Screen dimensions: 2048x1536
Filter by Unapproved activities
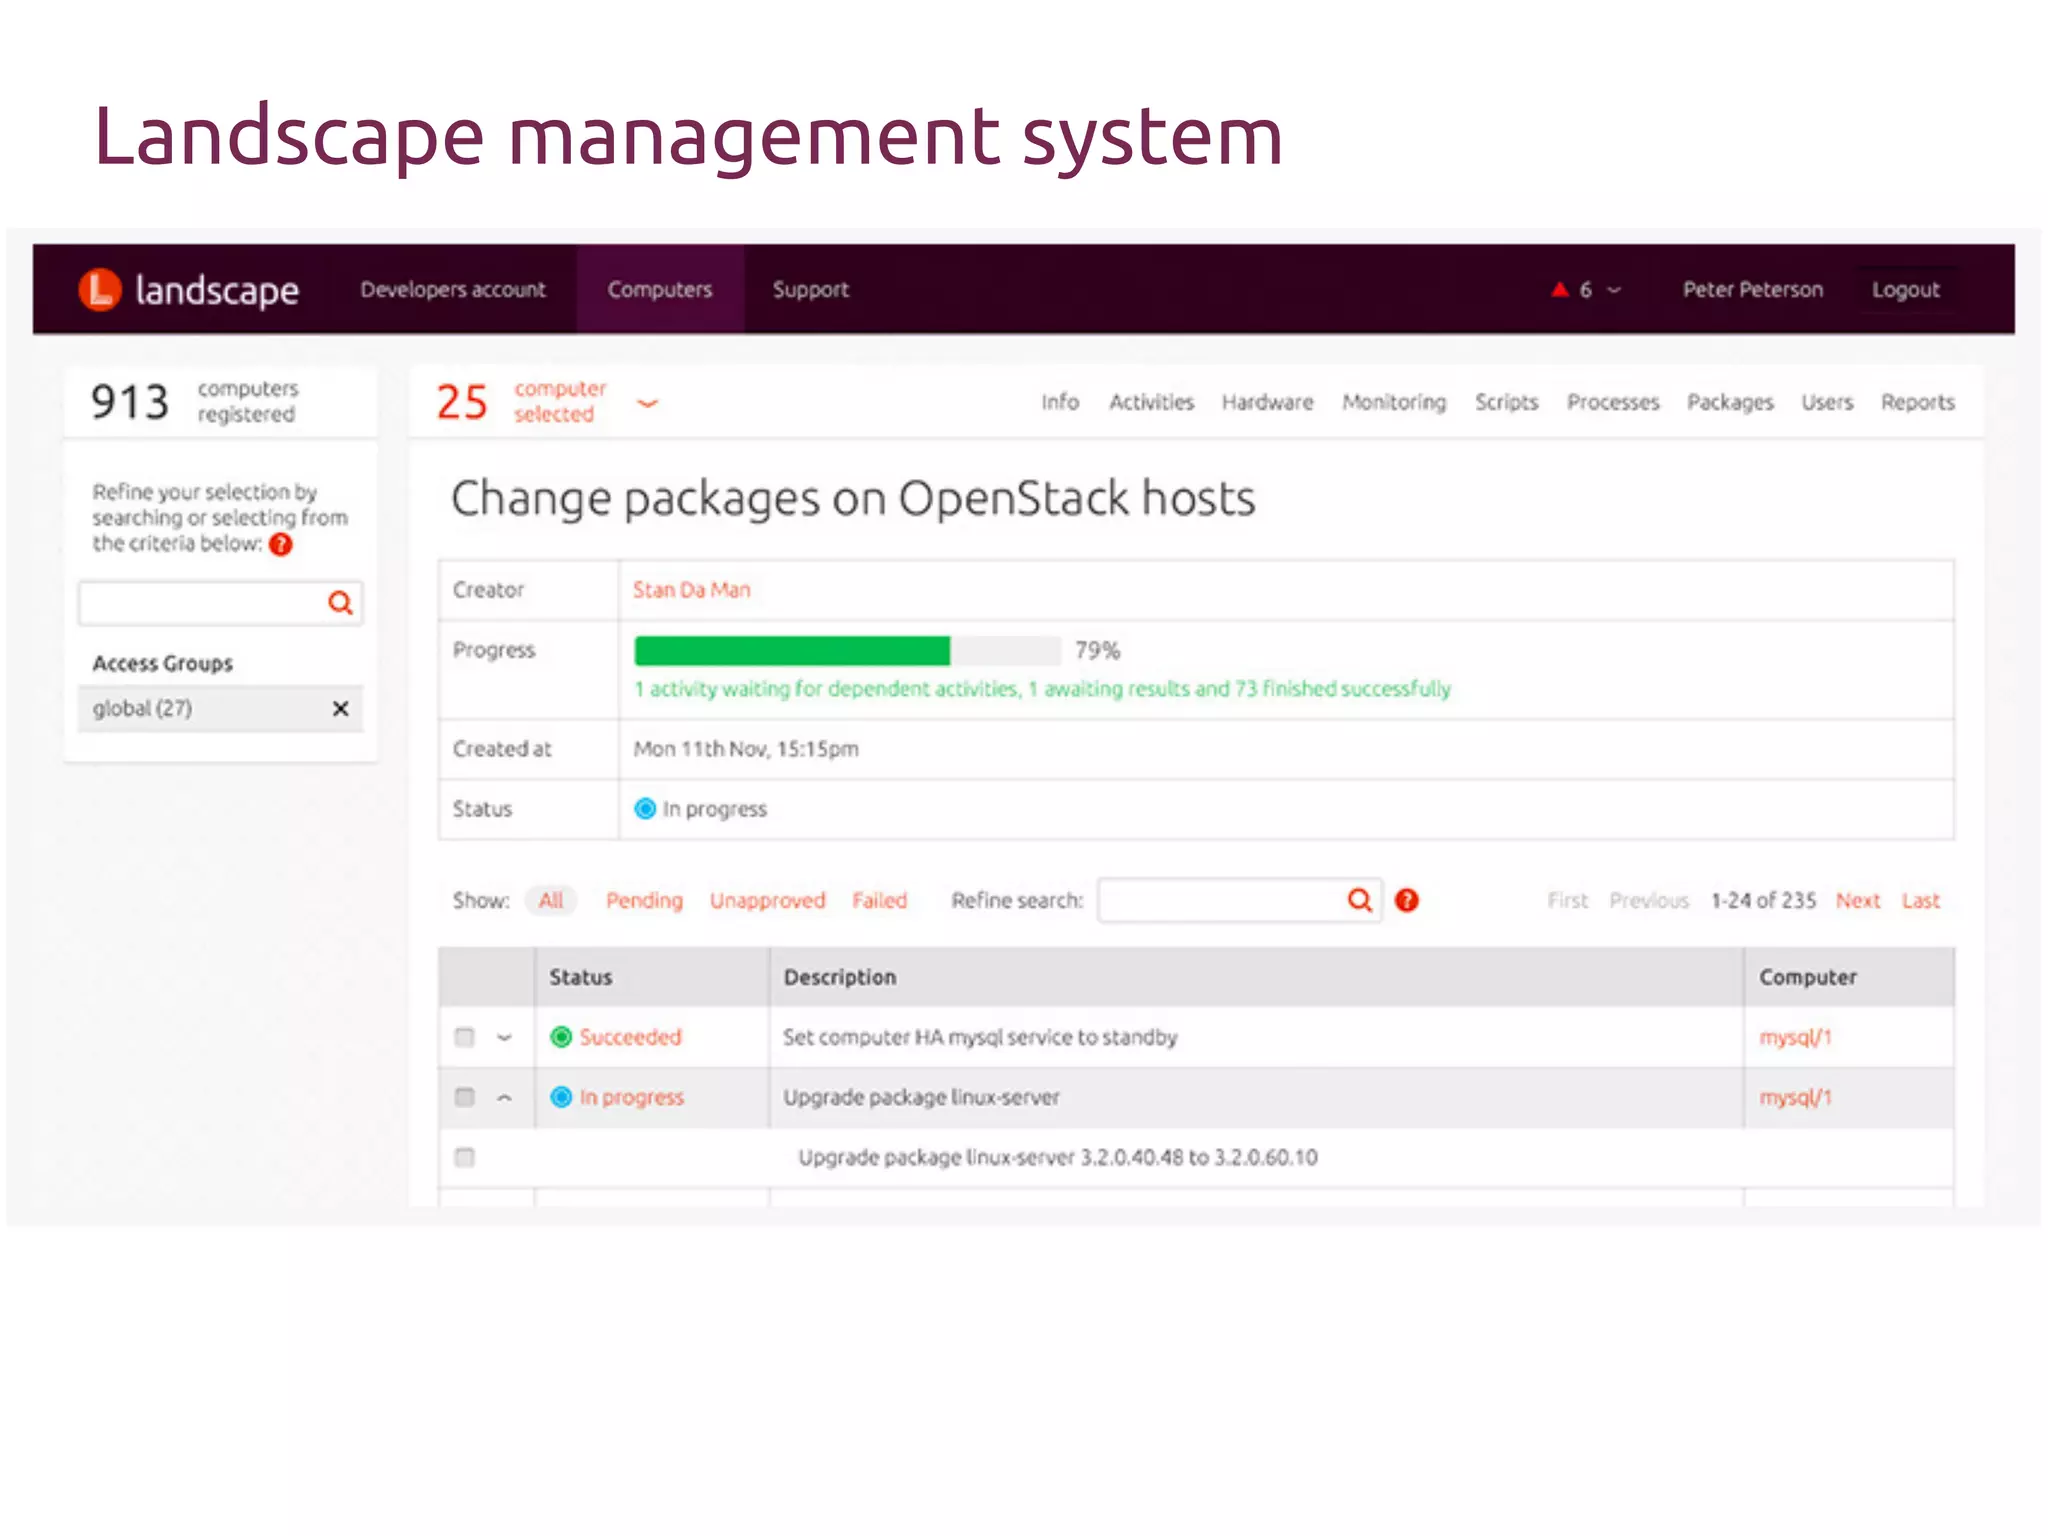(767, 900)
